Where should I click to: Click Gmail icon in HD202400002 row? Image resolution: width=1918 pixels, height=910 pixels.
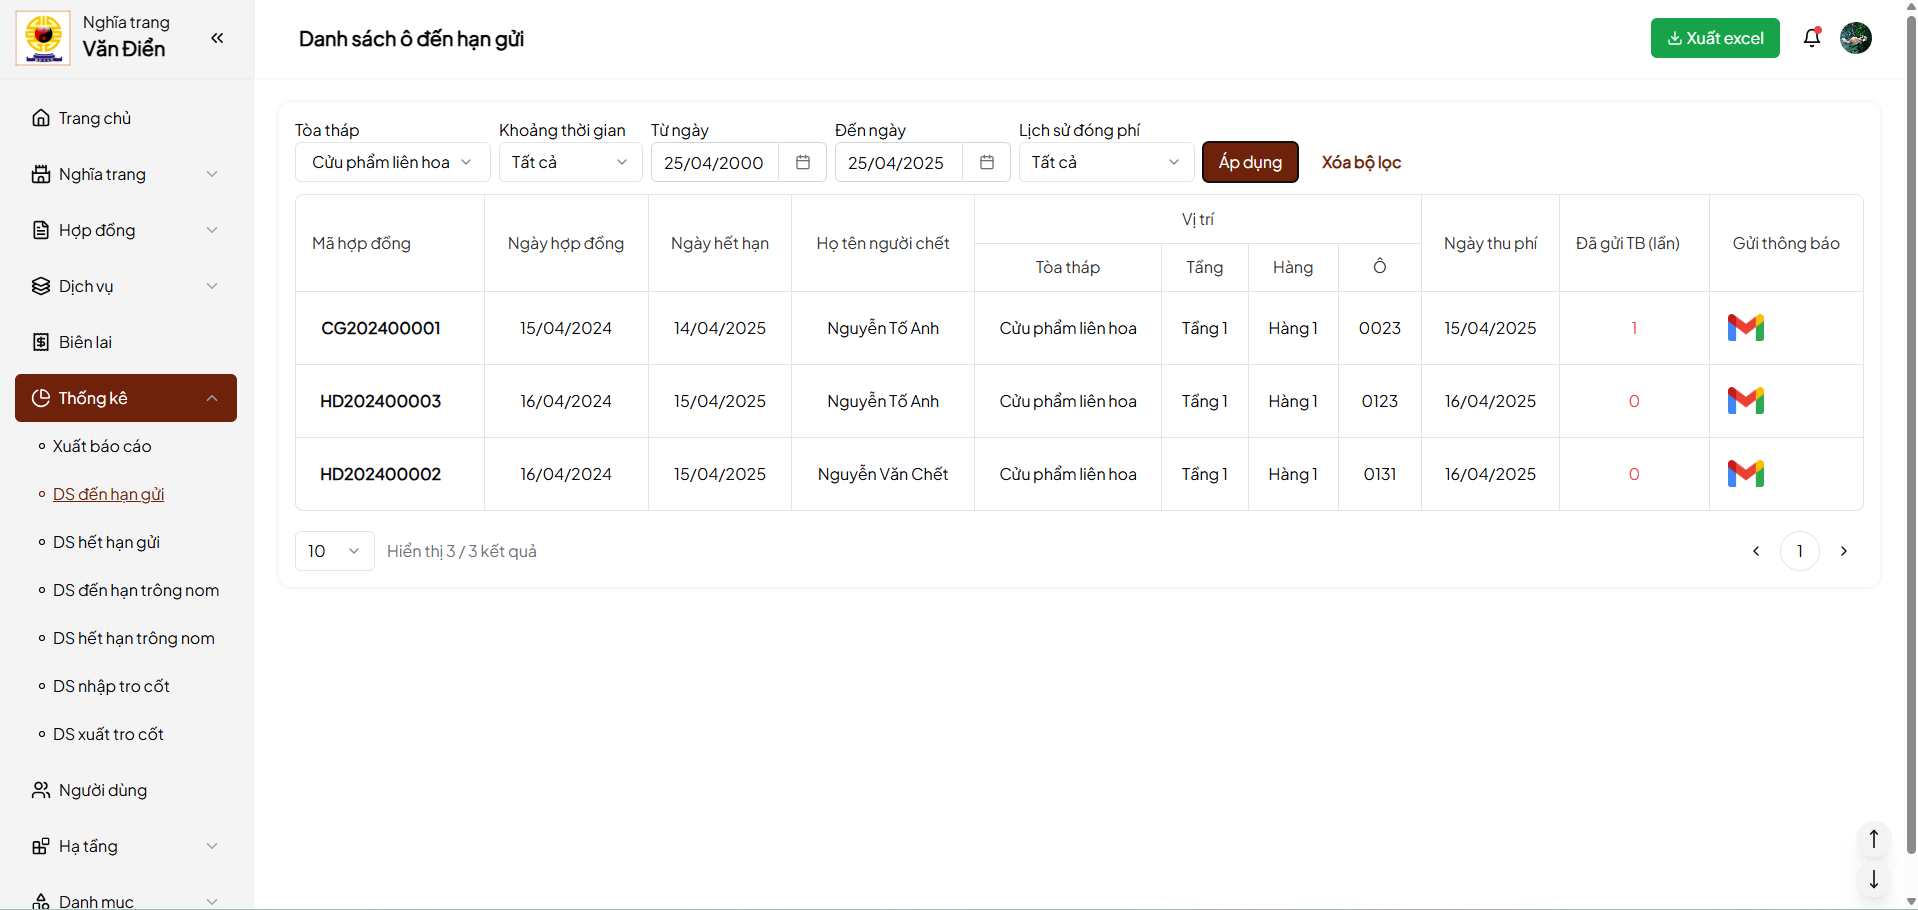point(1745,474)
